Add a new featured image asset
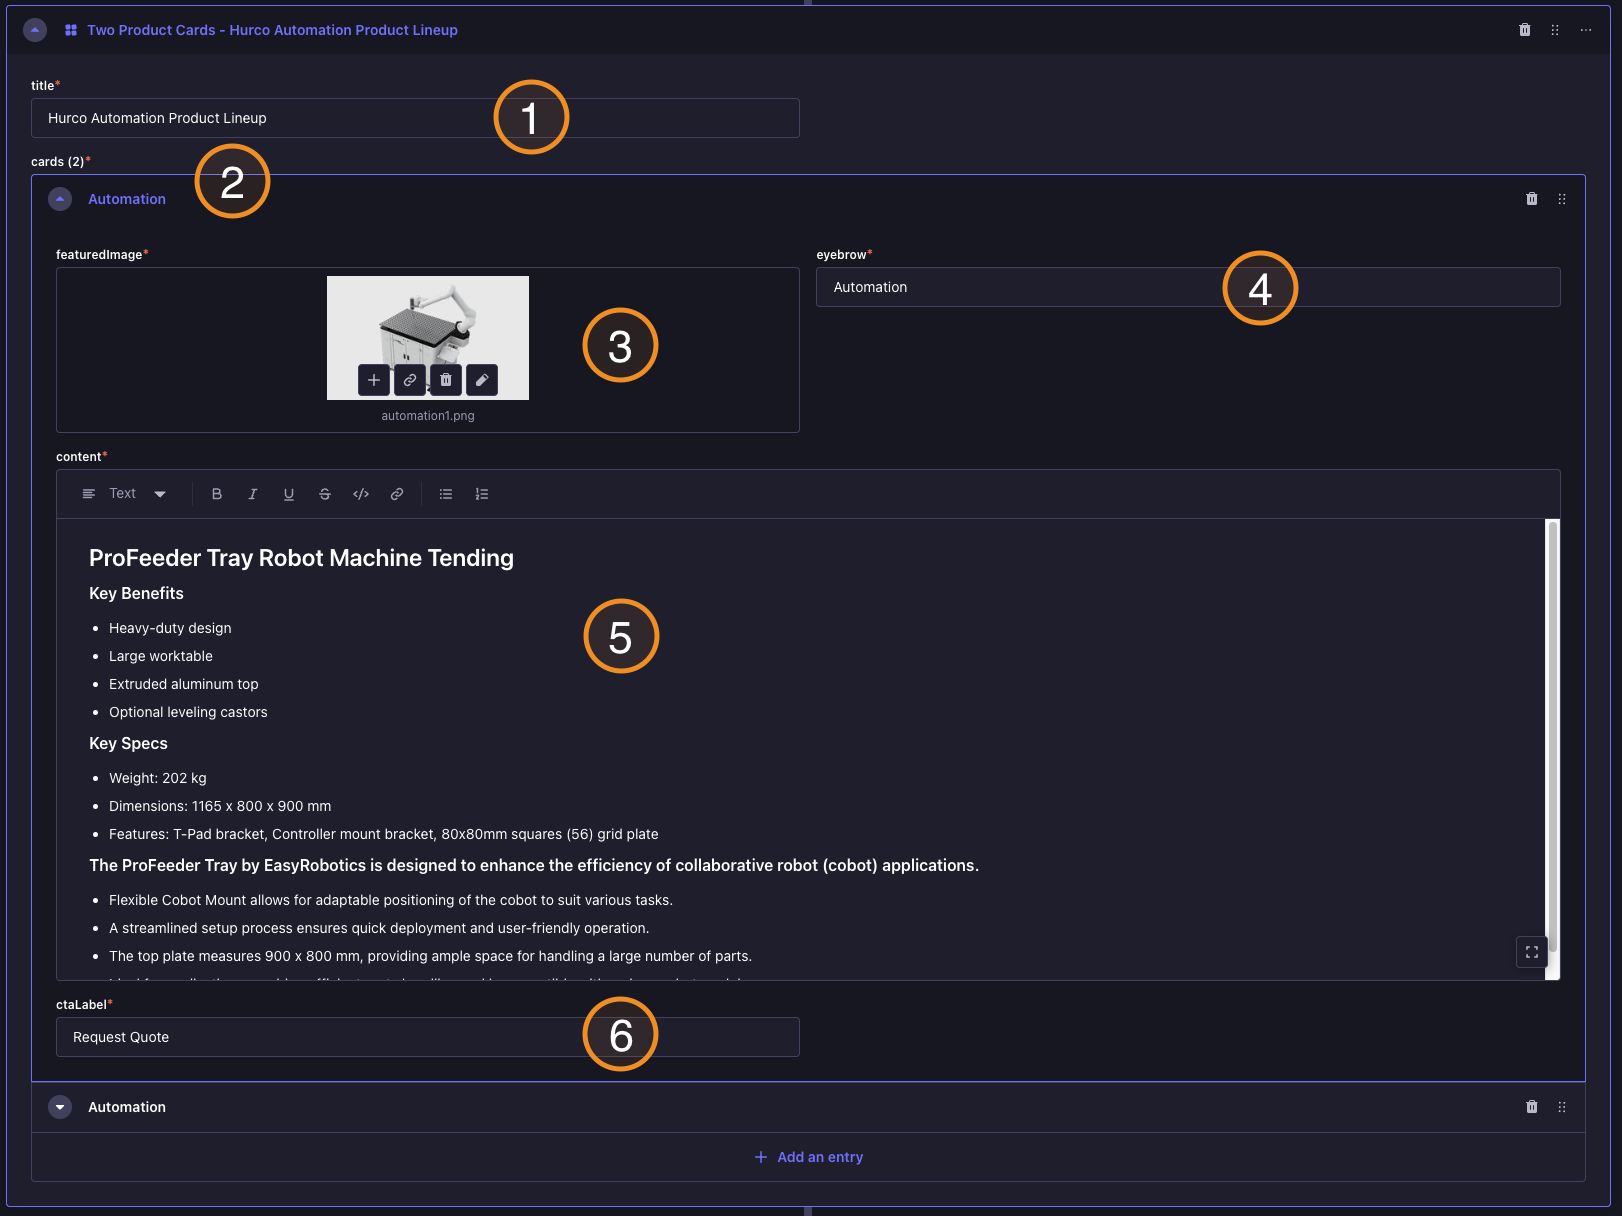 (374, 380)
